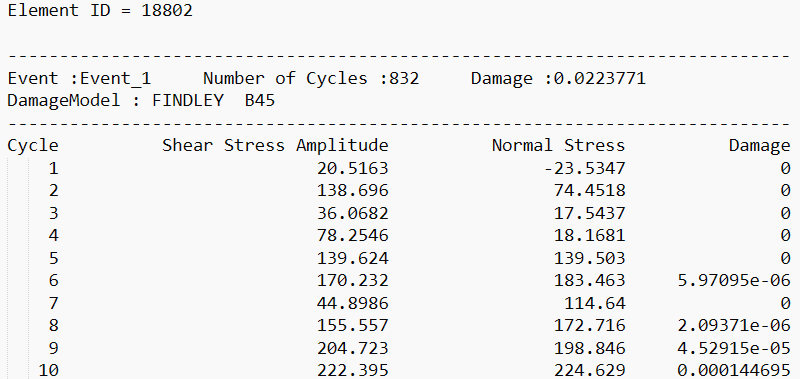Click normal stress value 224.629
800x379 pixels.
pyautogui.click(x=589, y=370)
